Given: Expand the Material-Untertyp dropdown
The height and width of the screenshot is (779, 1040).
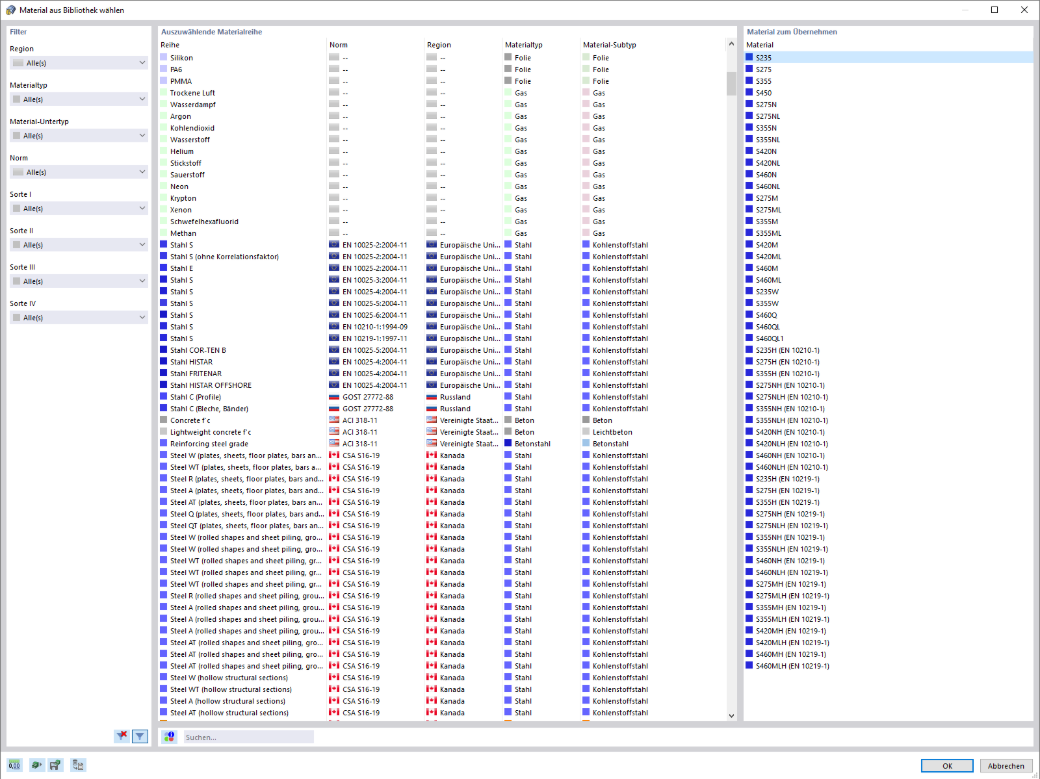Looking at the screenshot, I should (78, 135).
